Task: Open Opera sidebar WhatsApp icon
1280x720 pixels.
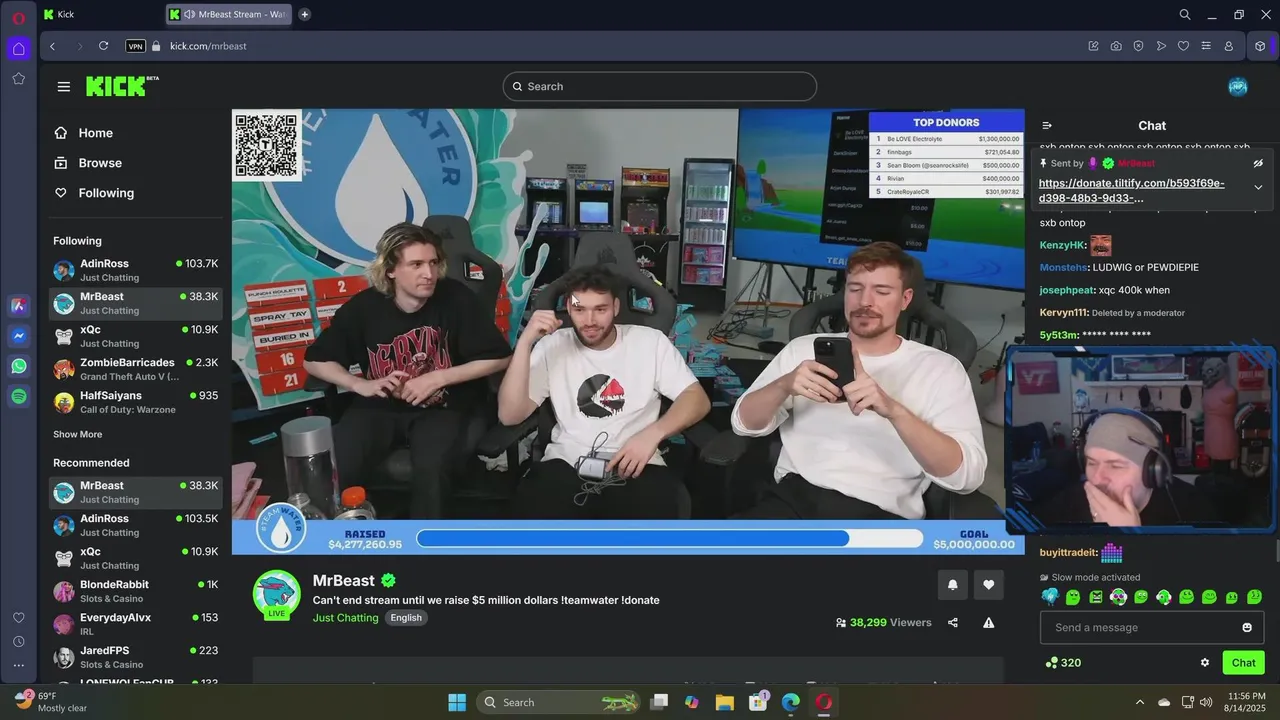Action: coord(19,366)
